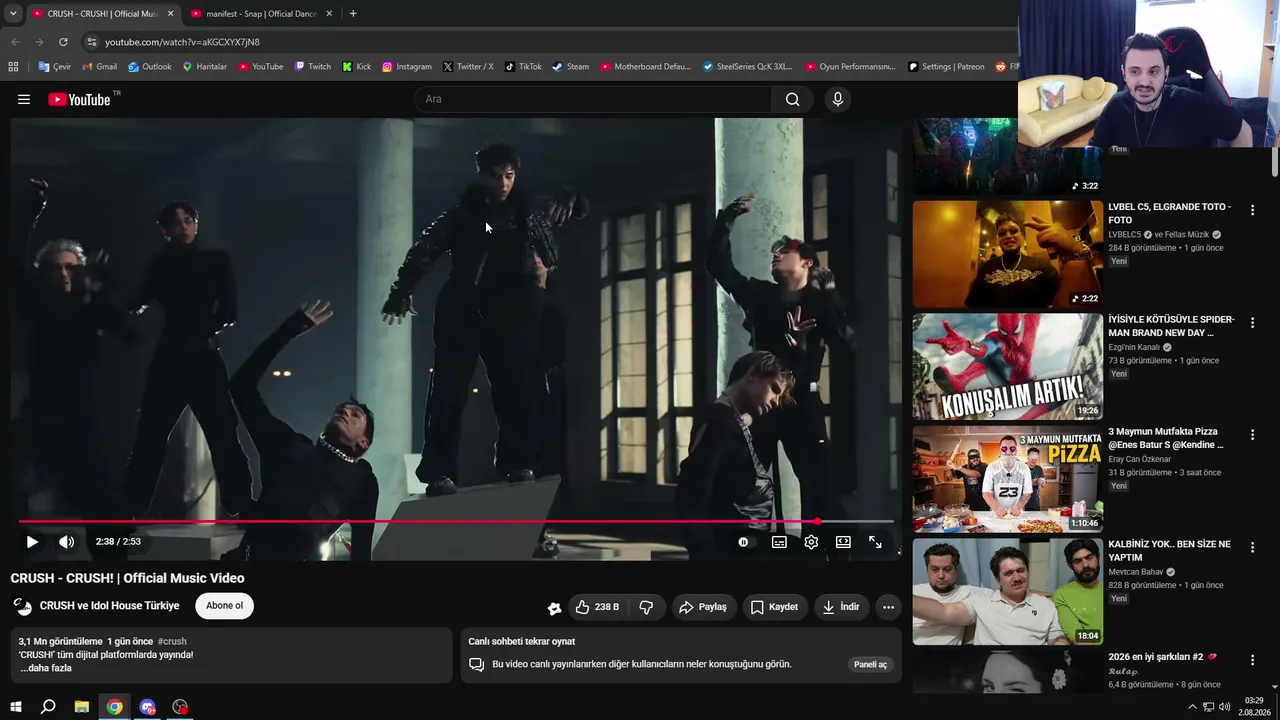Open the YouTube guide hamburger menu
This screenshot has height=720, width=1280.
tap(24, 99)
